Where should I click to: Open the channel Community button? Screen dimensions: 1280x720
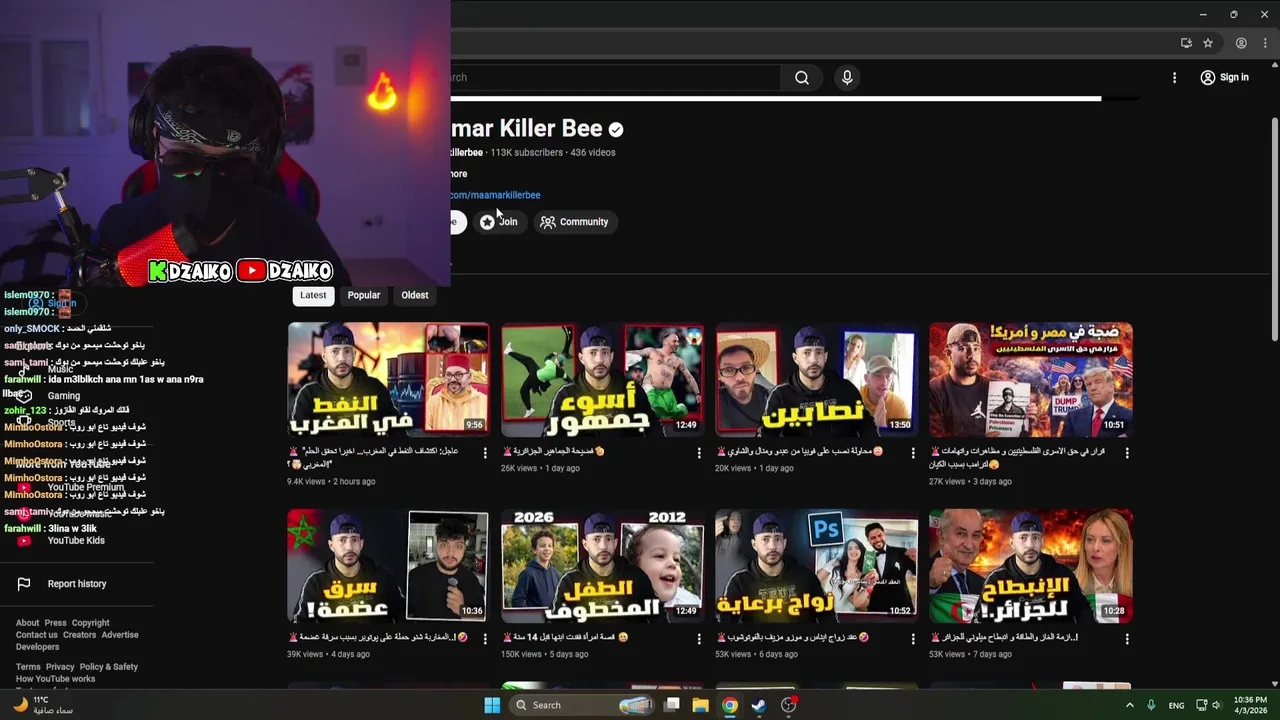tap(574, 222)
